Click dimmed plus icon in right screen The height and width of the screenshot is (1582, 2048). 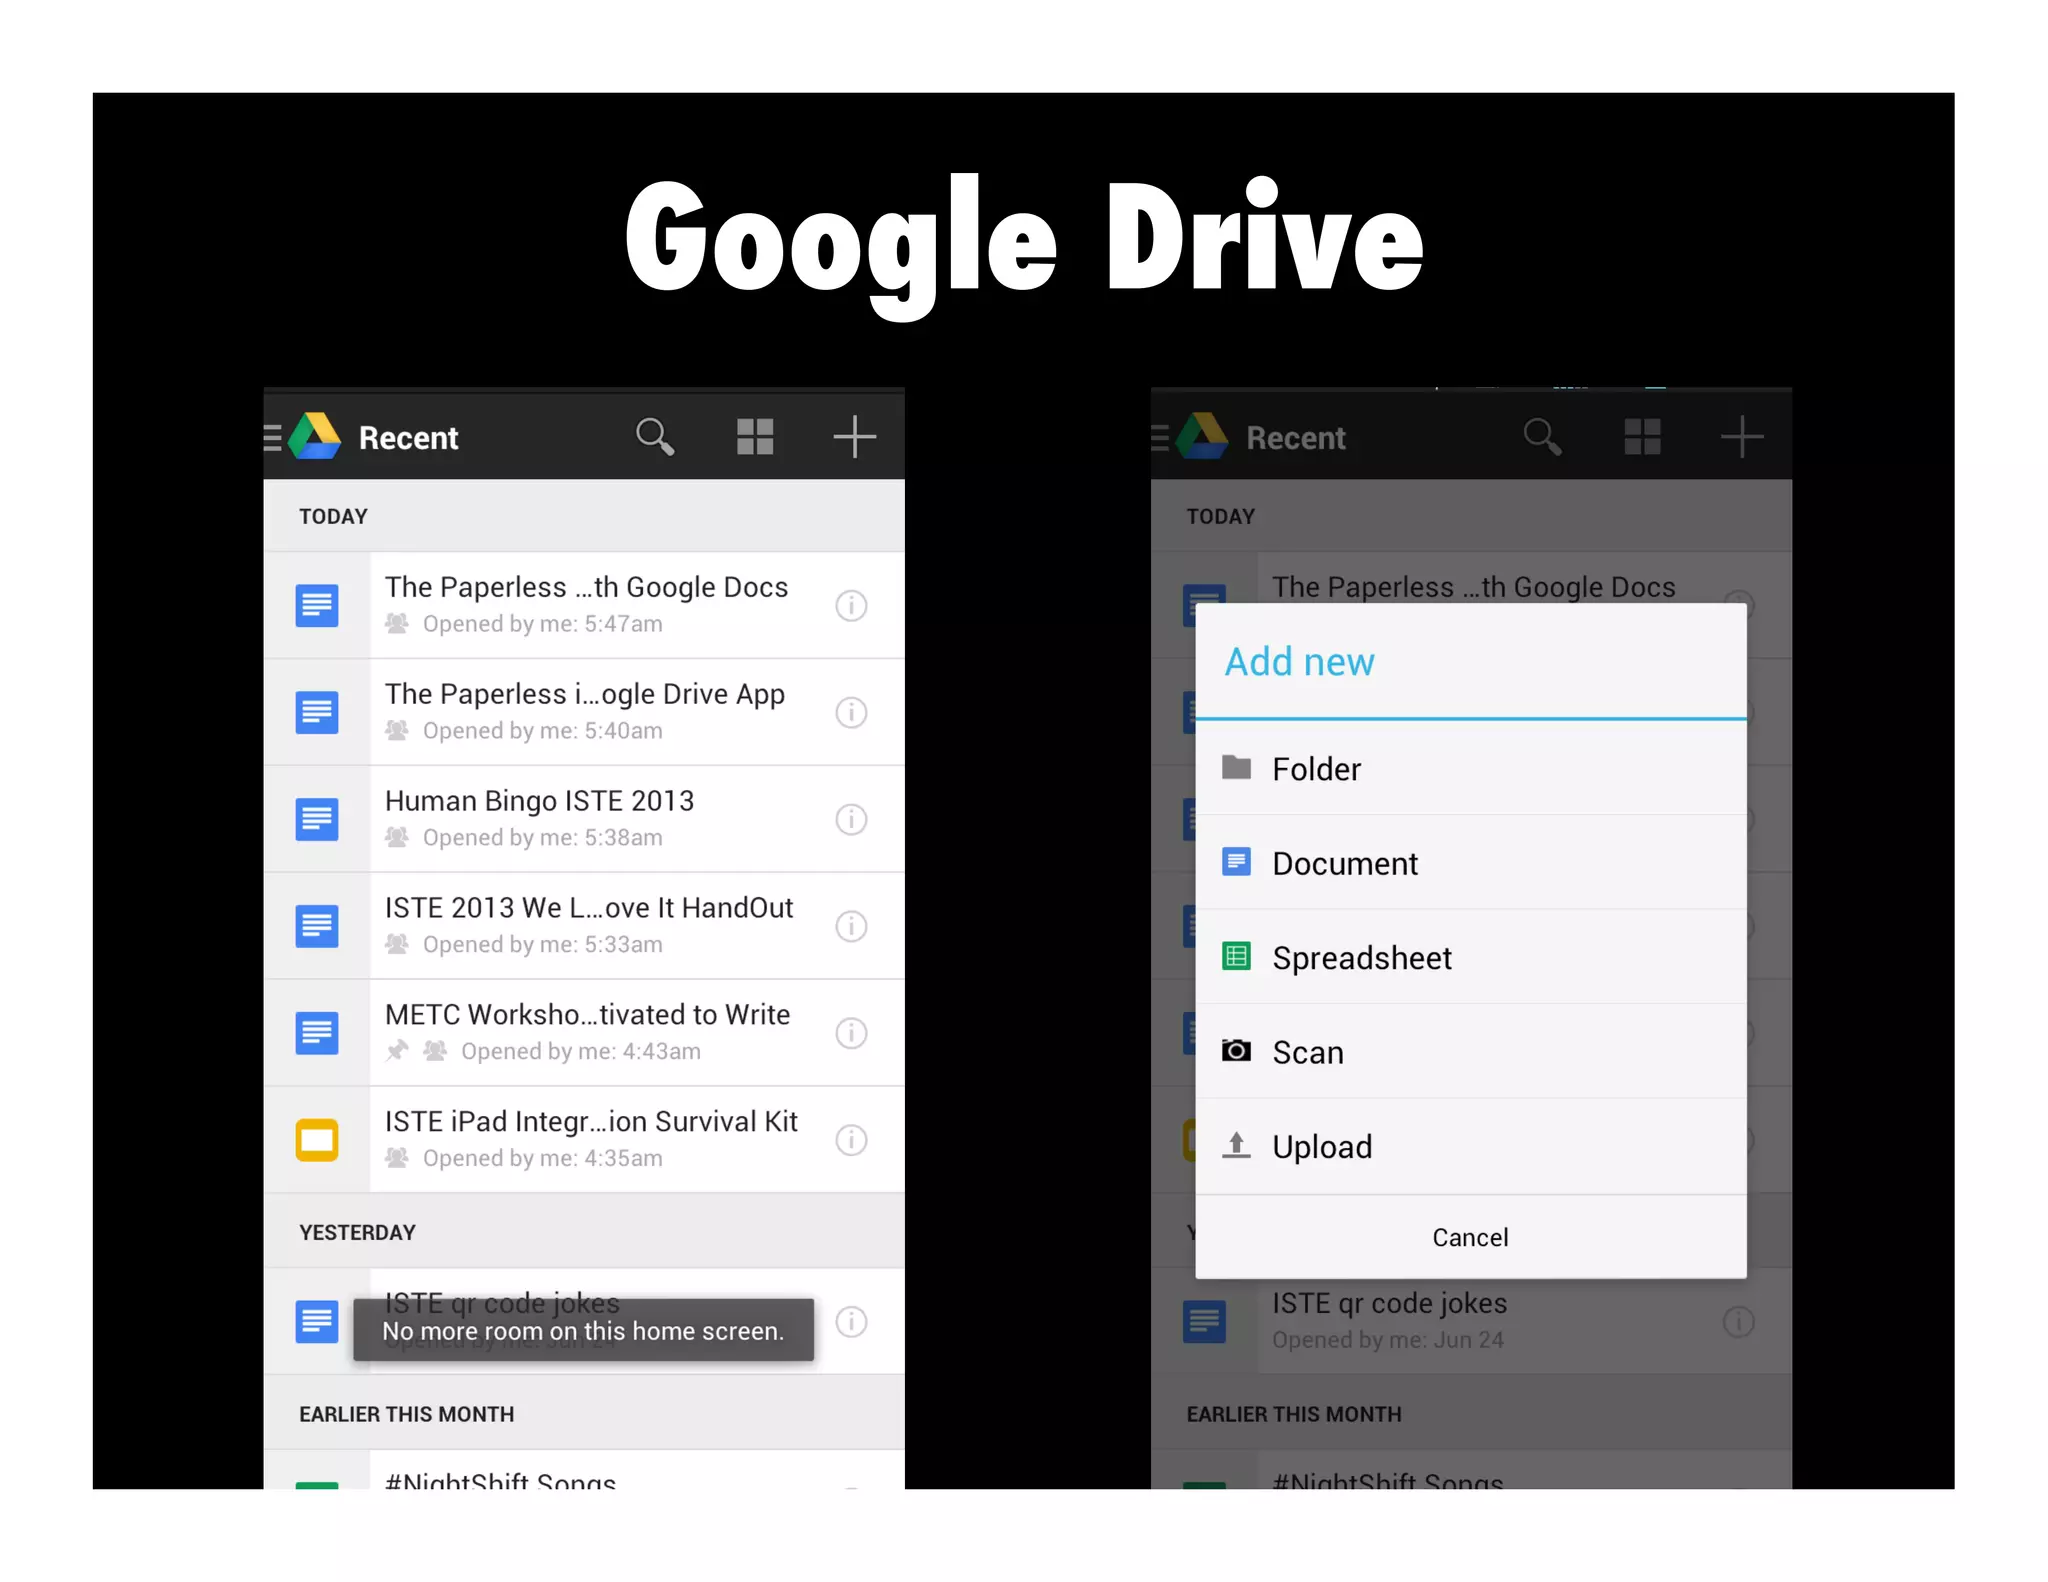(1741, 437)
